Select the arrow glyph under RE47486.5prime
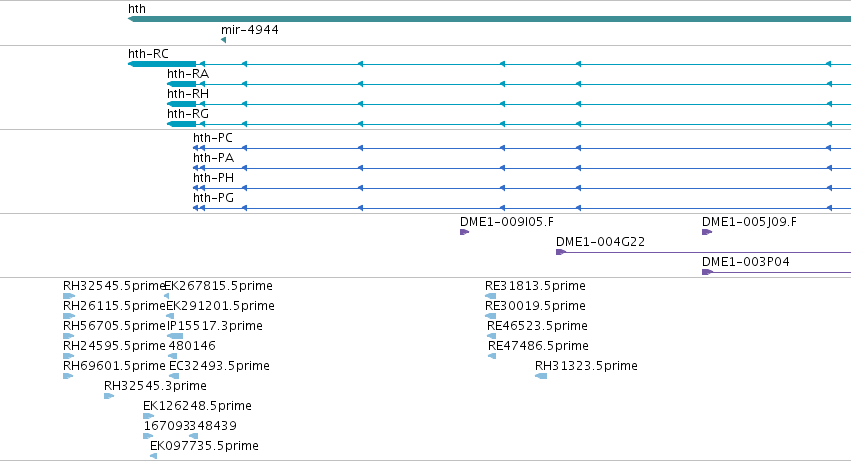The height and width of the screenshot is (461, 851). pos(492,357)
